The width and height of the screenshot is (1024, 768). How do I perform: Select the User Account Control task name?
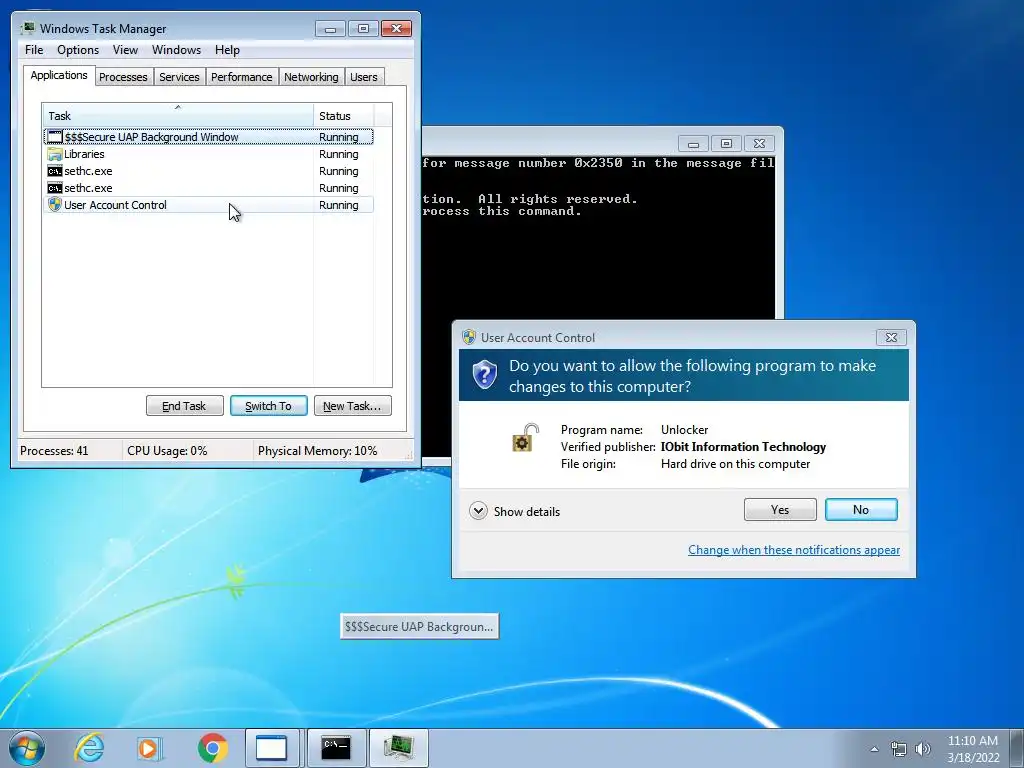pos(116,205)
